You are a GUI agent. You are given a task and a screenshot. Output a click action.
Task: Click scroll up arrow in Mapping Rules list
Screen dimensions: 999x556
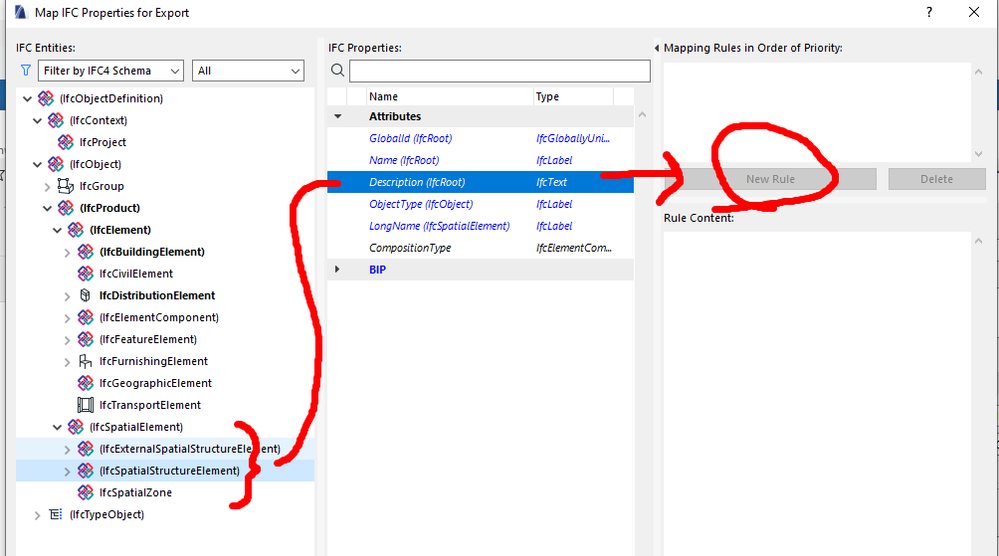pos(979,72)
